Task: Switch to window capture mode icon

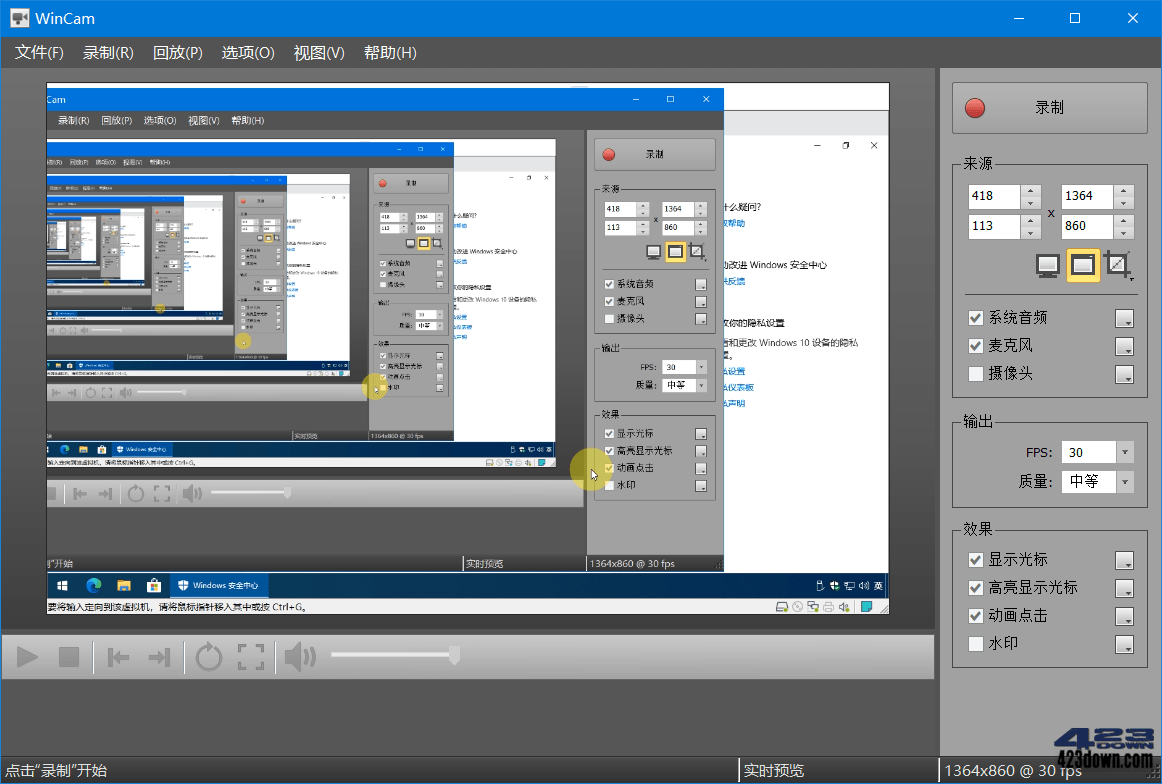Action: 1083,265
